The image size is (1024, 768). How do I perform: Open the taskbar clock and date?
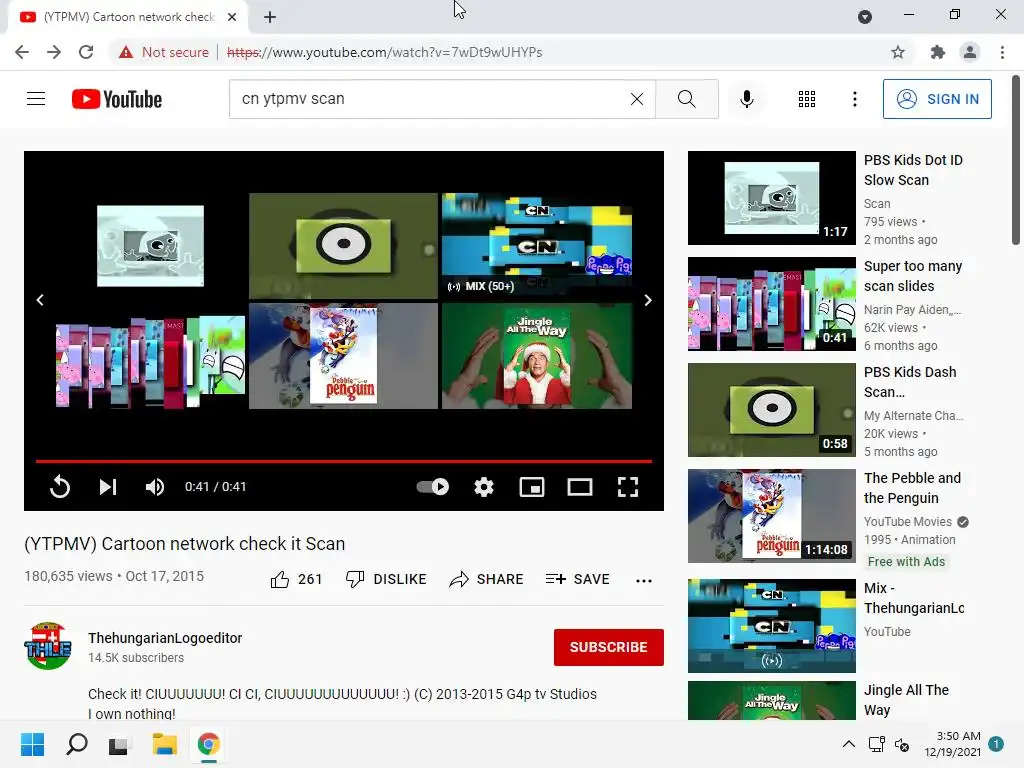click(x=952, y=744)
